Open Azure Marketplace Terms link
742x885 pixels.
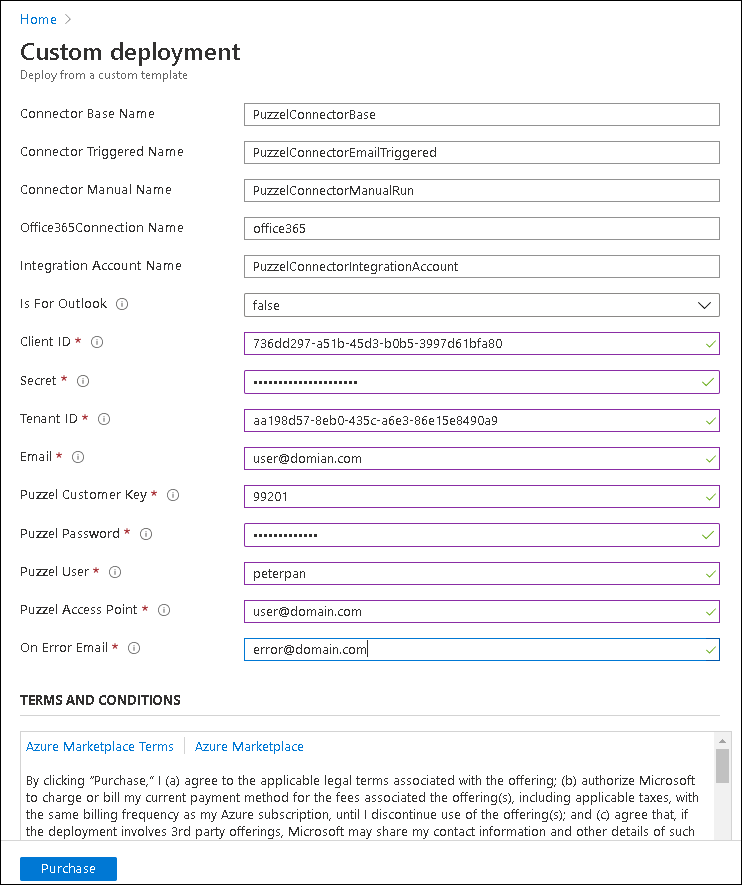point(100,747)
